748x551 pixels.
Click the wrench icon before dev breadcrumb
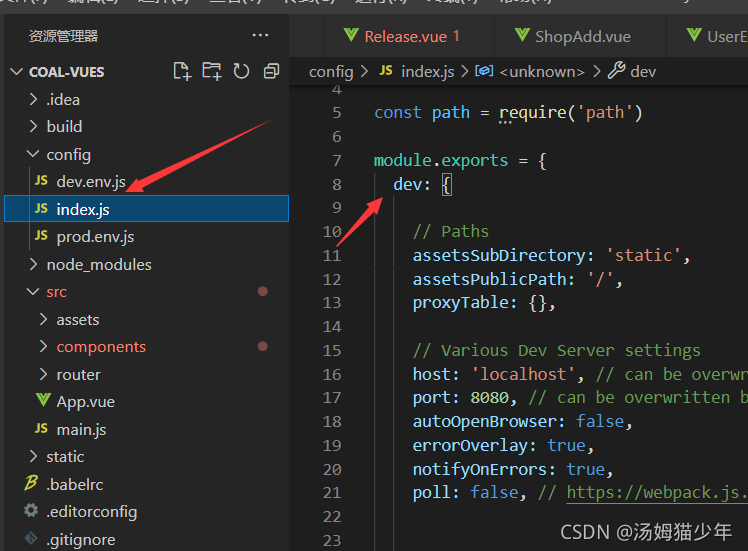tap(616, 71)
